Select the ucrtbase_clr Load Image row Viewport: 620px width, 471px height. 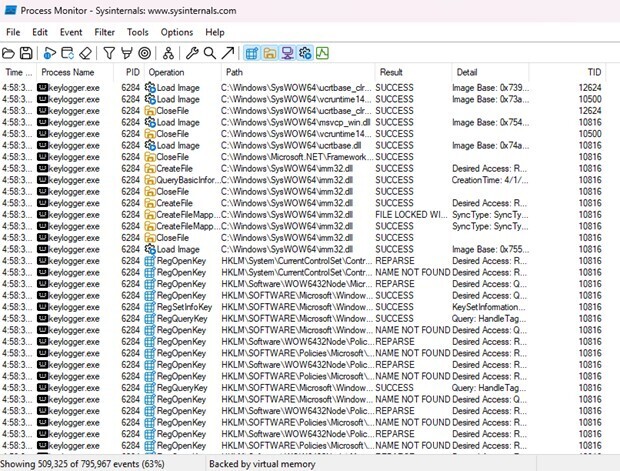(302, 88)
